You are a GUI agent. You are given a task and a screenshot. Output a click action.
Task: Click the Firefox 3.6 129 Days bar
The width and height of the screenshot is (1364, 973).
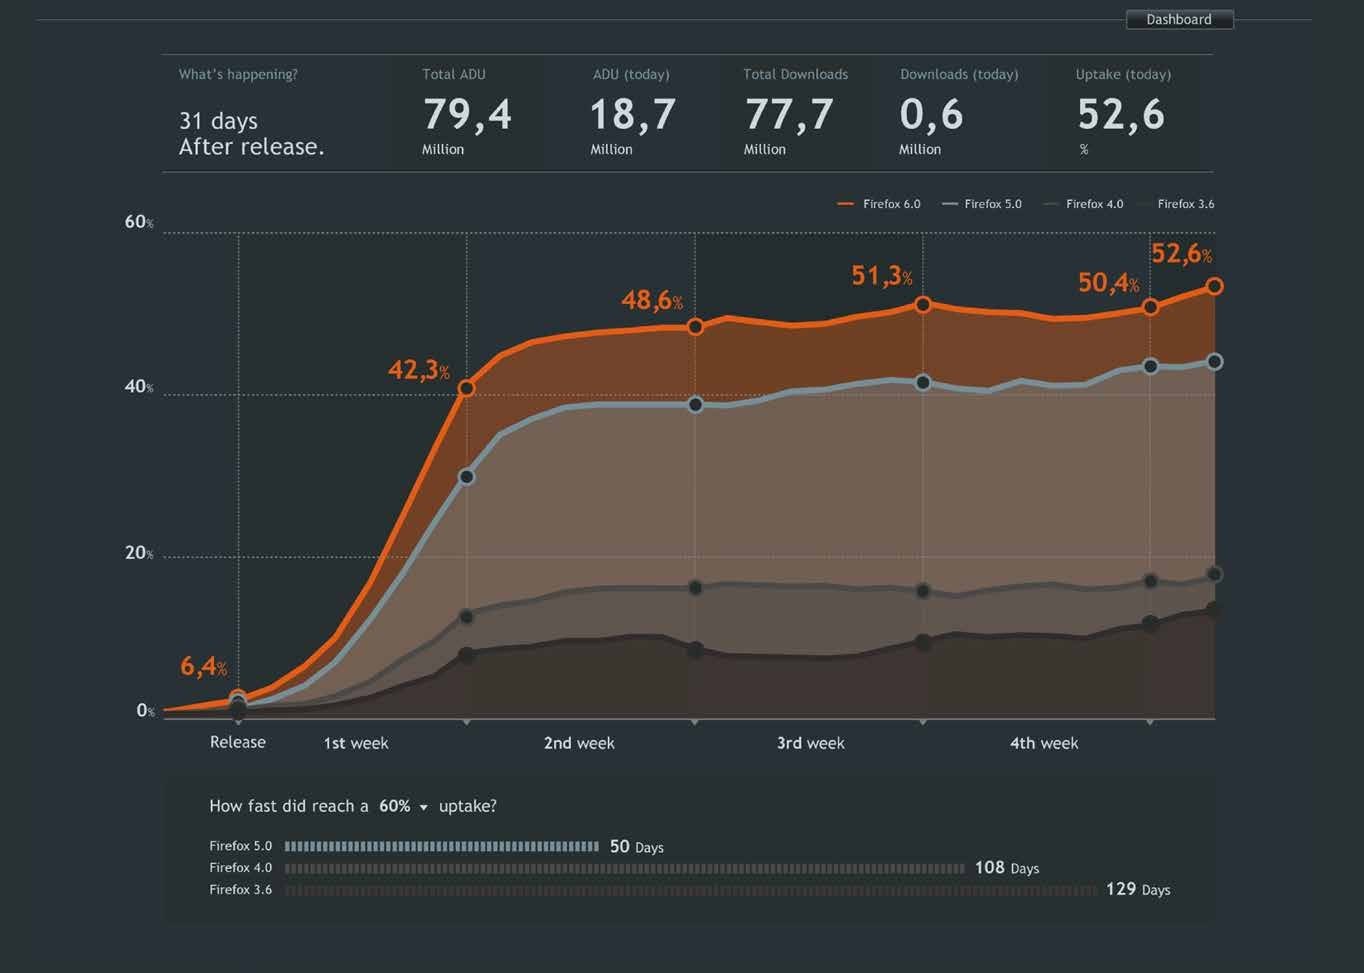691,890
